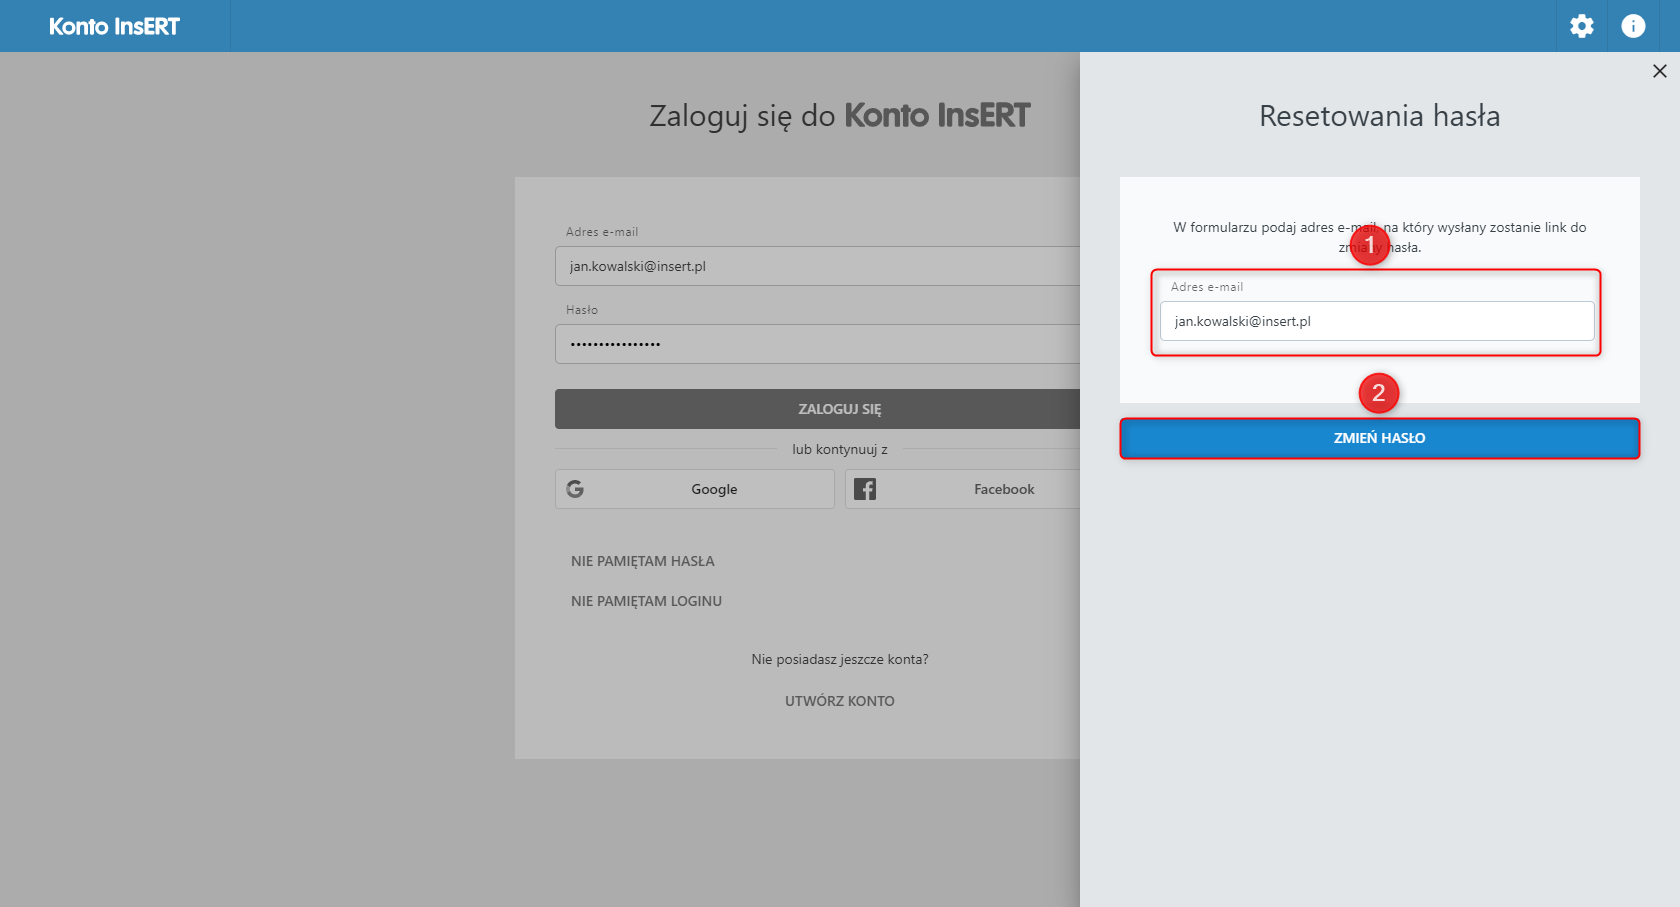
Task: Click the Hasło password field
Action: tap(817, 344)
